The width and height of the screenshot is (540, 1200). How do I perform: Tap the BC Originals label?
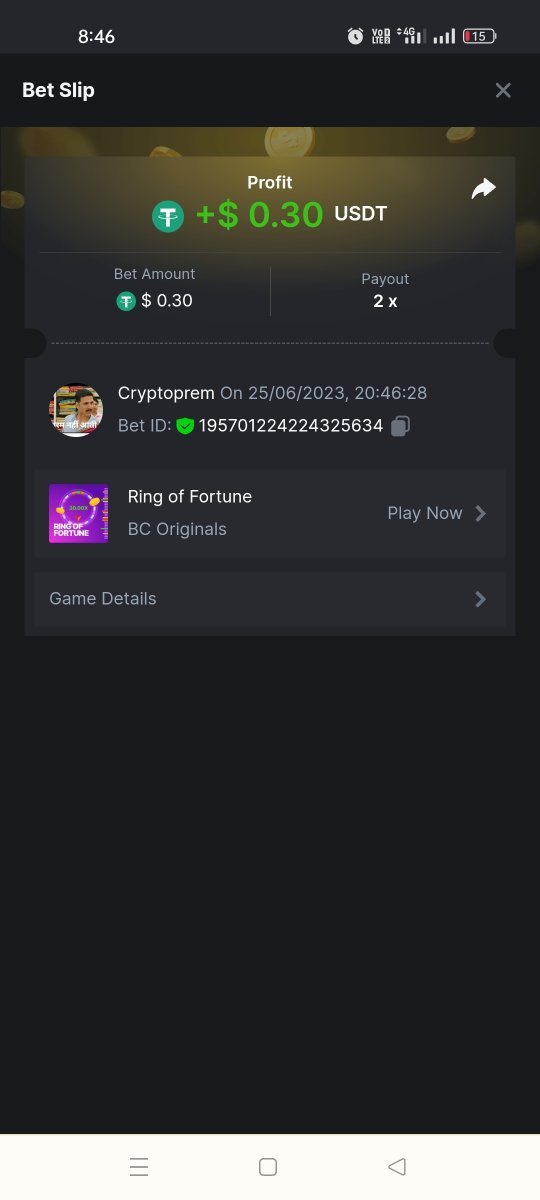[x=177, y=529]
